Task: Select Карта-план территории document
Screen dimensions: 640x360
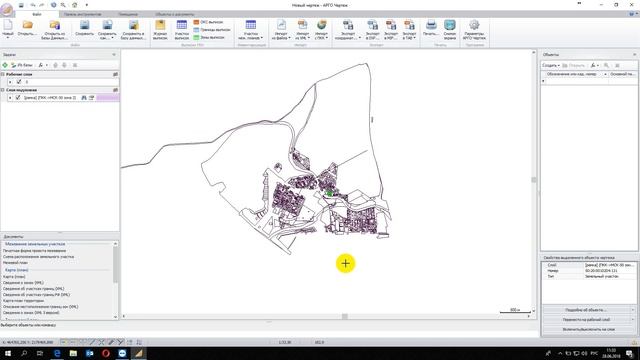Action: pyautogui.click(x=23, y=300)
